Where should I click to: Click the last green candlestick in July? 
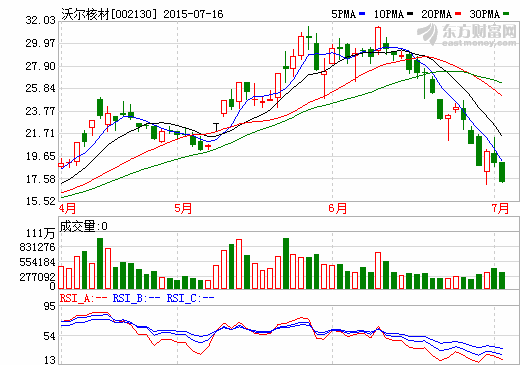point(502,172)
